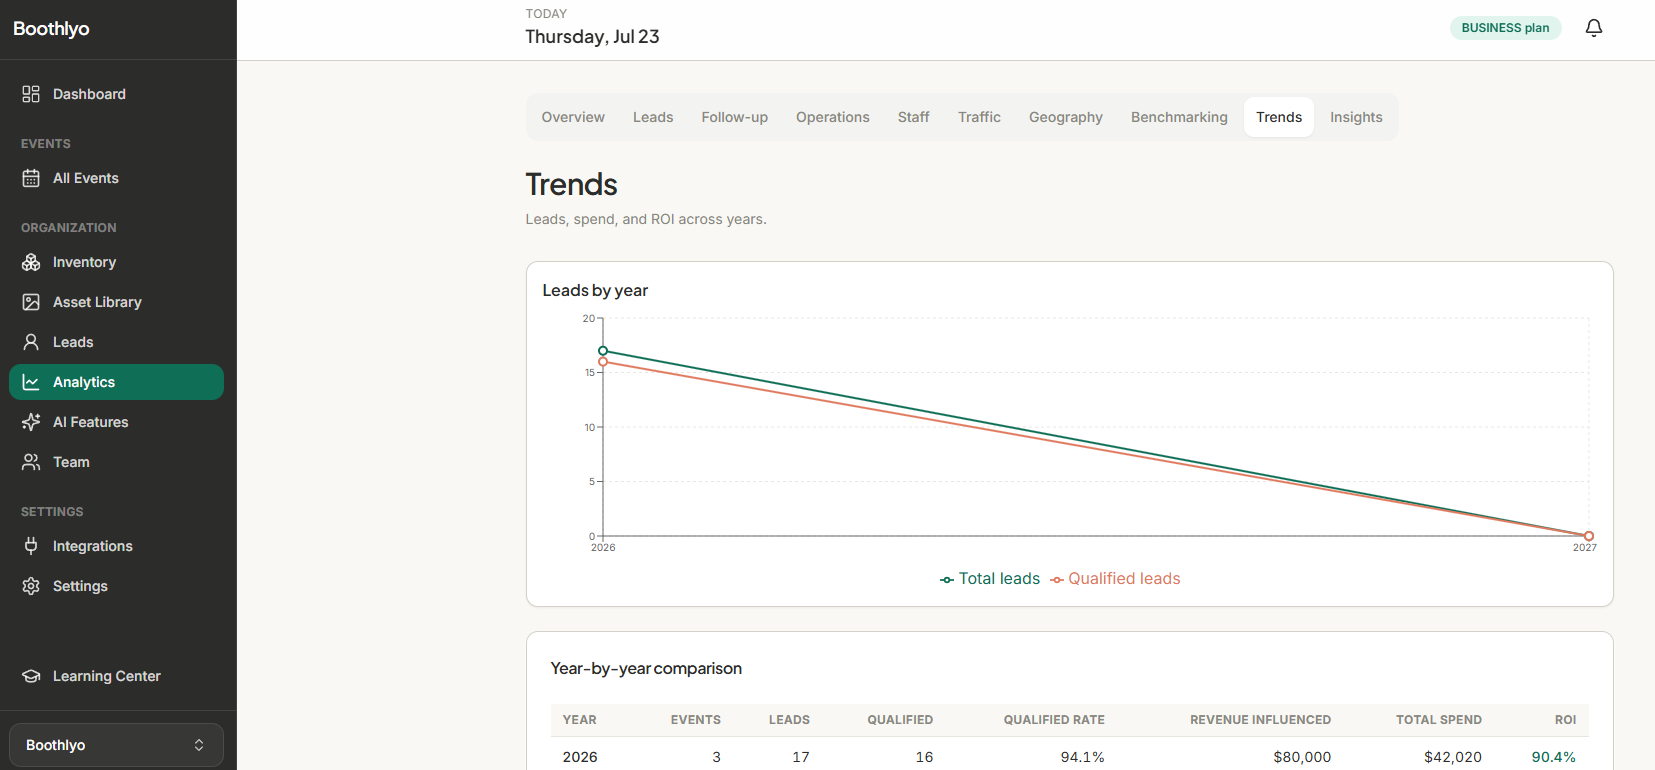The height and width of the screenshot is (770, 1655).
Task: Click the Analytics chart icon
Action: coord(31,382)
